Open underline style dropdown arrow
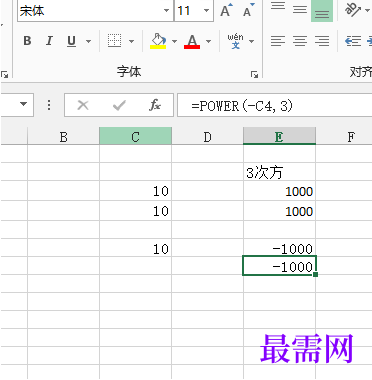This screenshot has width=372, height=380. point(88,41)
